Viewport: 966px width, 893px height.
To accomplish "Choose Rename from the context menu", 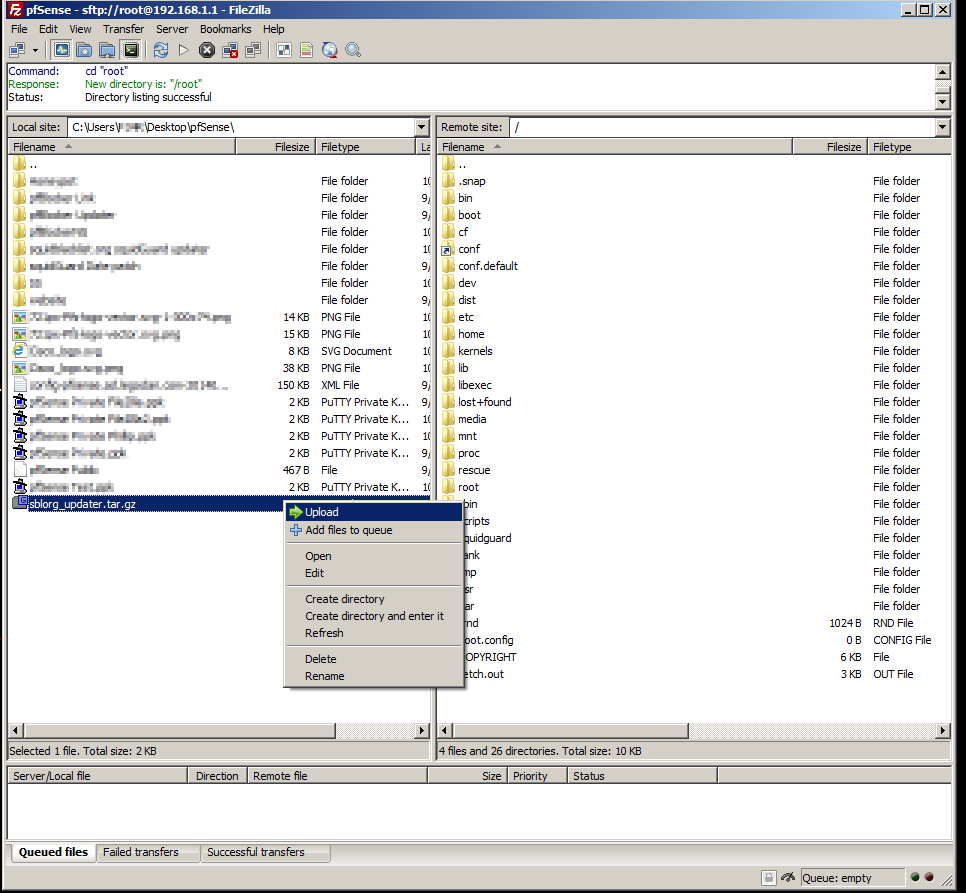I will point(374,676).
